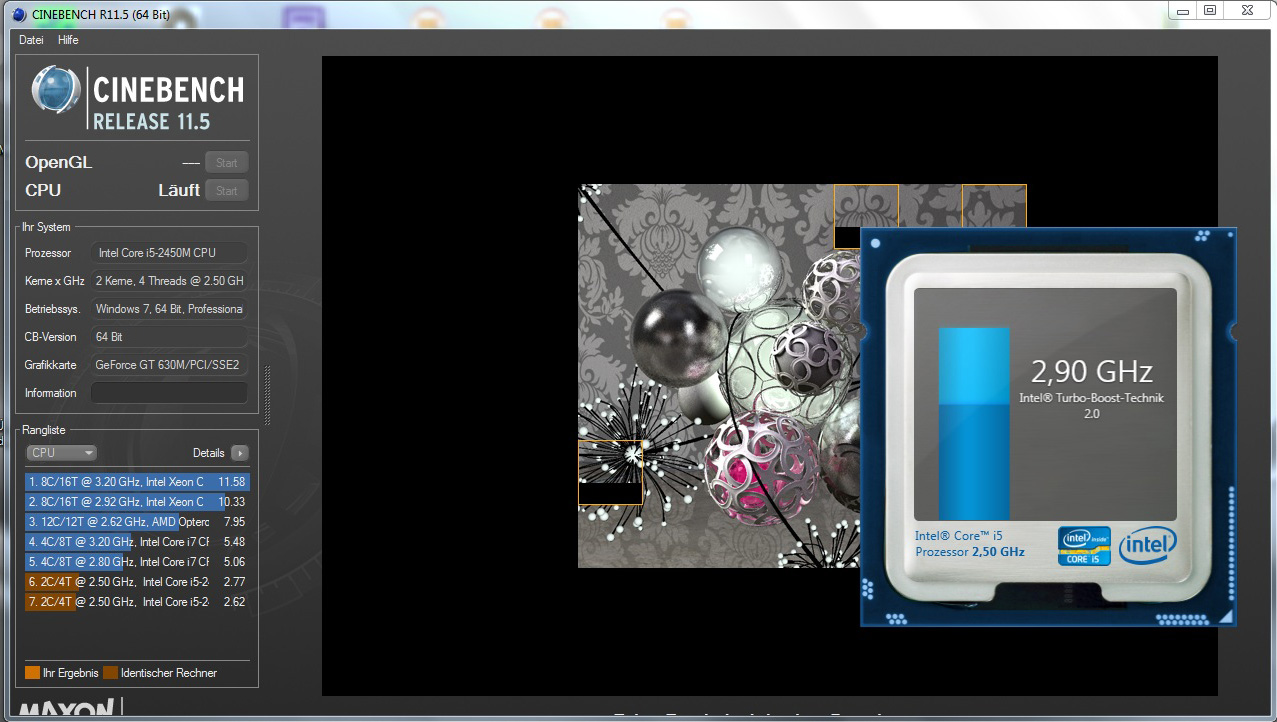Select ranking row 6 scoring 2.77

coord(137,582)
